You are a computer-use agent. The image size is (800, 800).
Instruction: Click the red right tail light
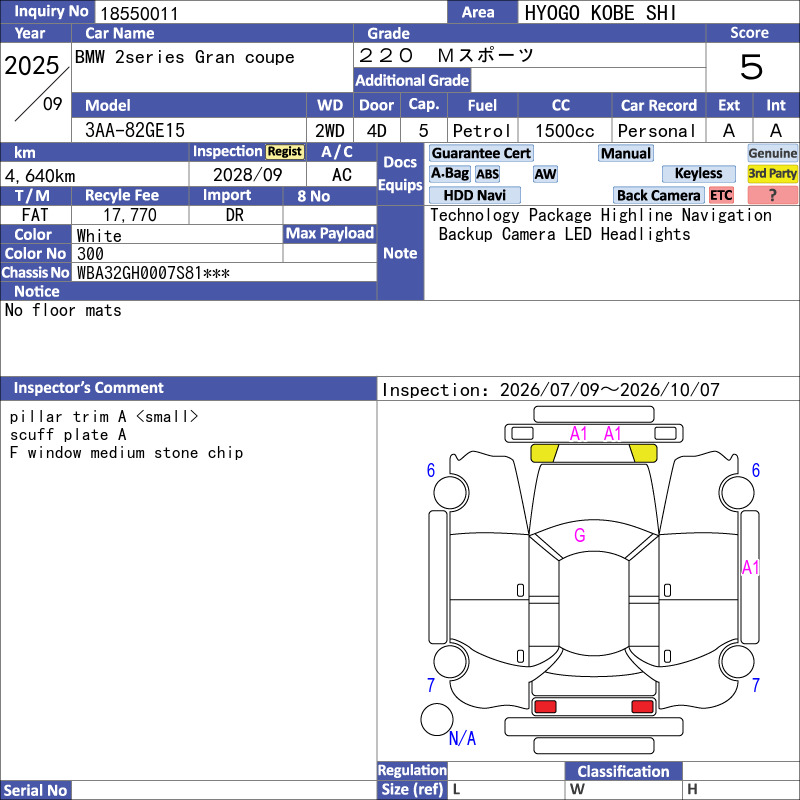click(x=642, y=707)
